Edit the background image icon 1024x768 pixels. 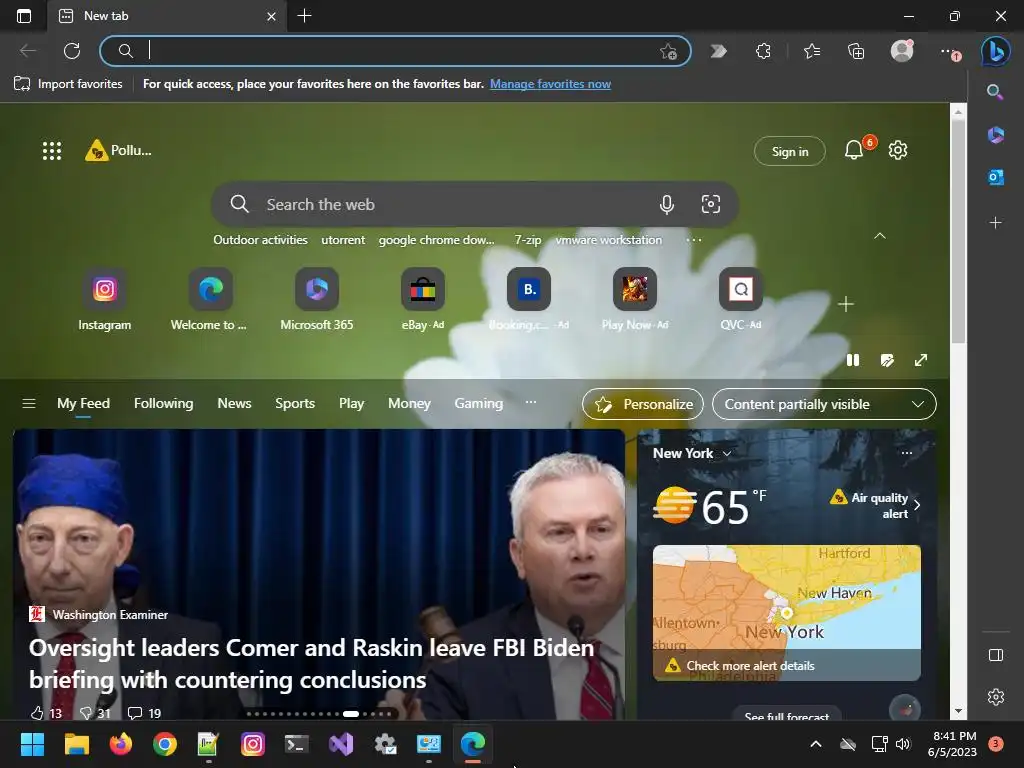887,360
